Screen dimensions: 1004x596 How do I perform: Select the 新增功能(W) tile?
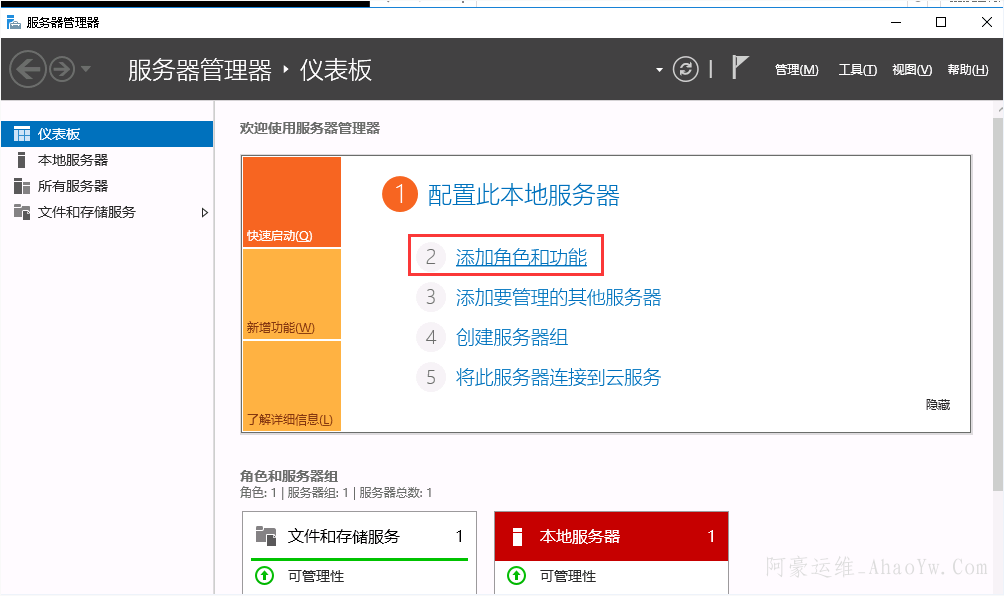click(292, 294)
